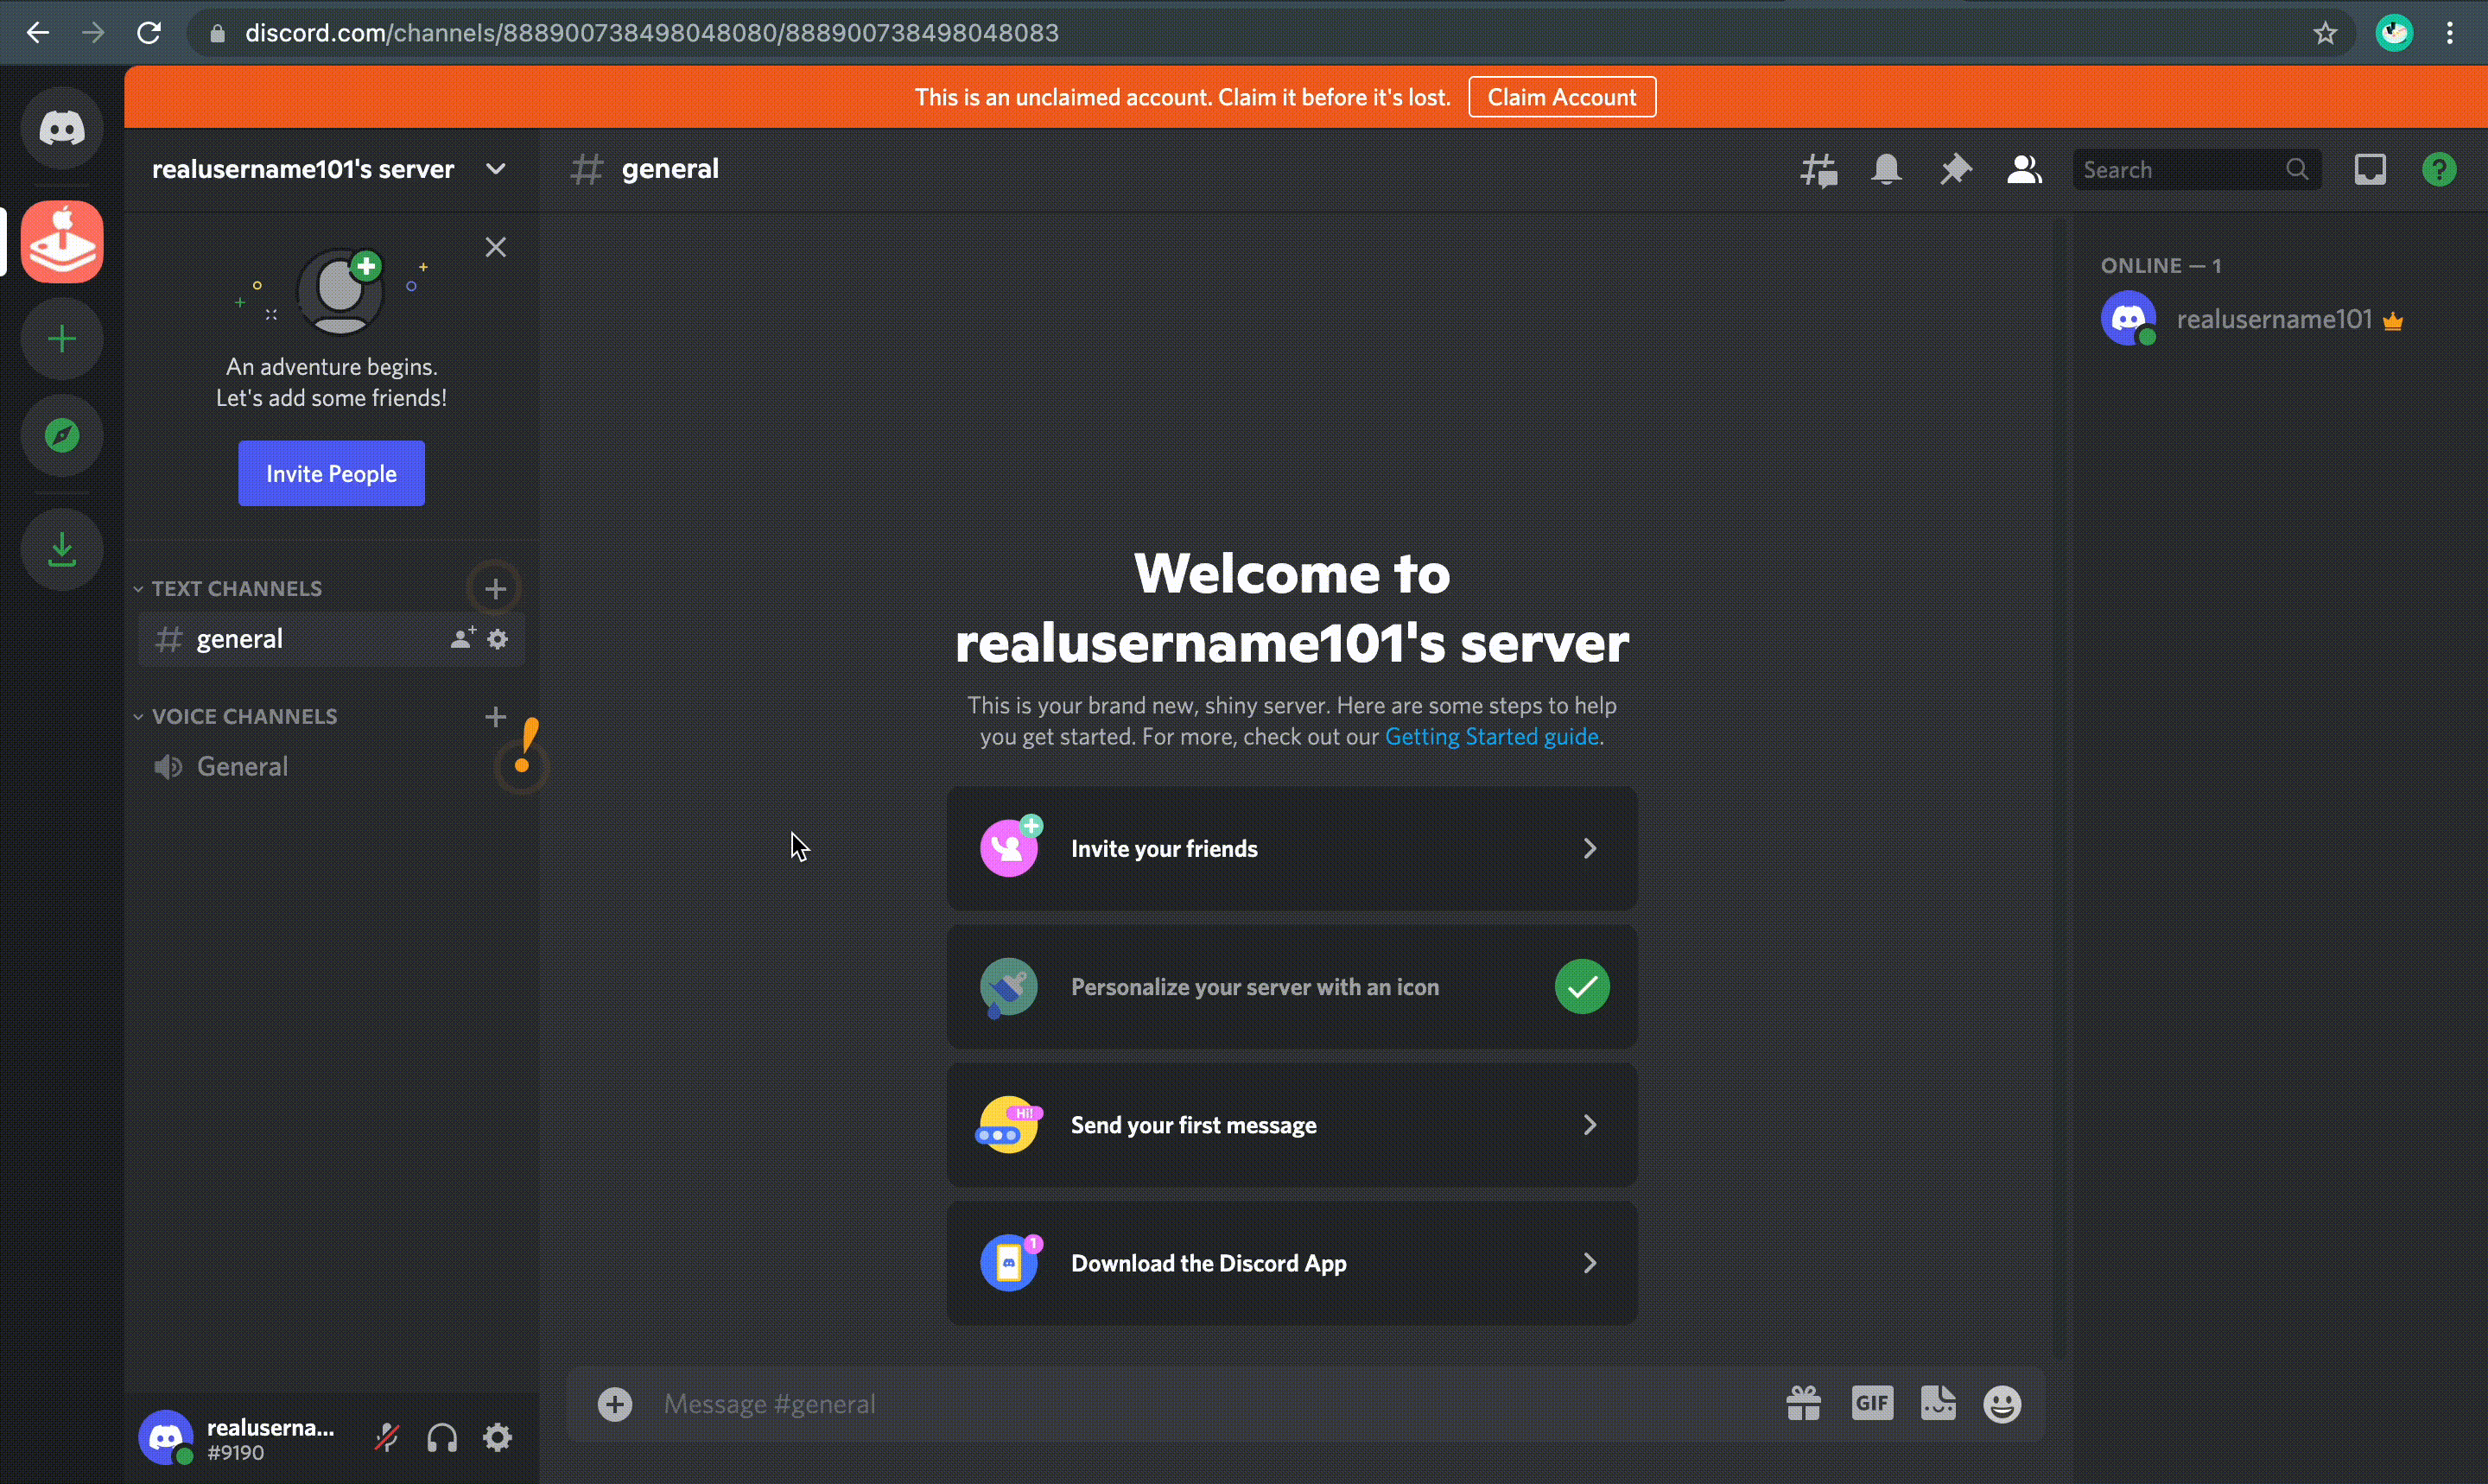2488x1484 pixels.
Task: Click the discord.com address bar URL
Action: point(652,33)
